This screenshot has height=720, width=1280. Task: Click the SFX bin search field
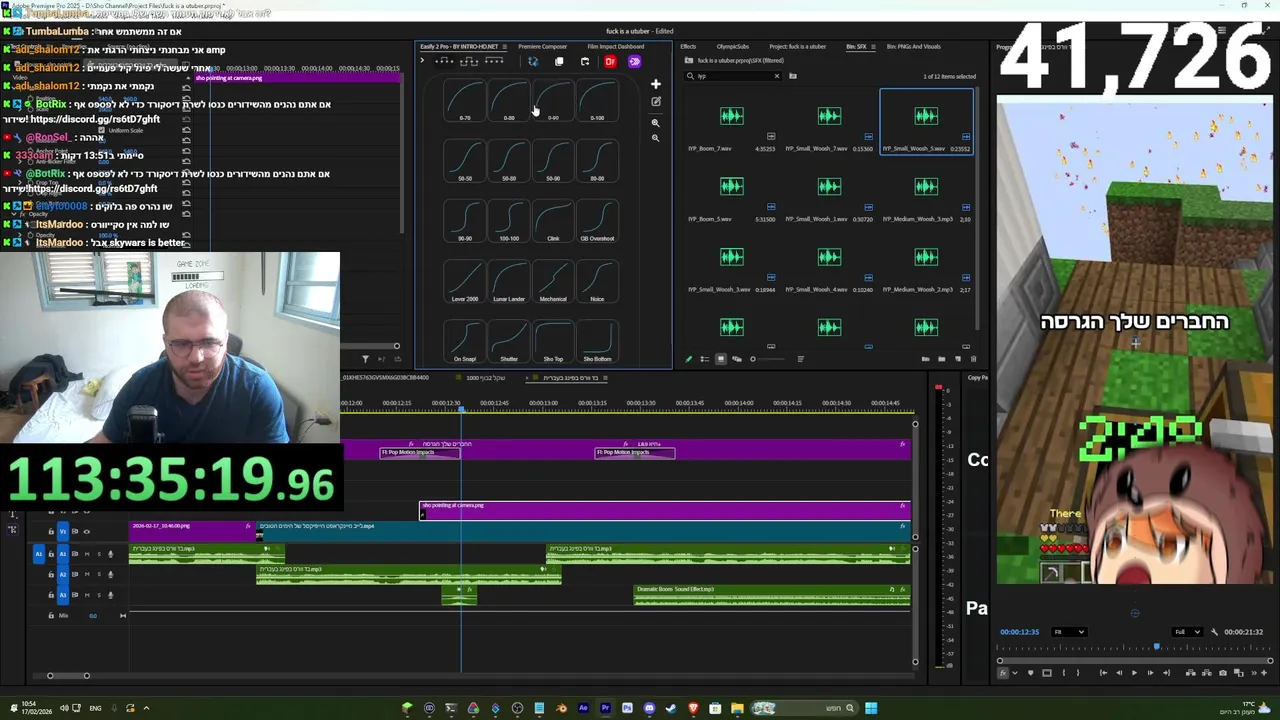733,76
